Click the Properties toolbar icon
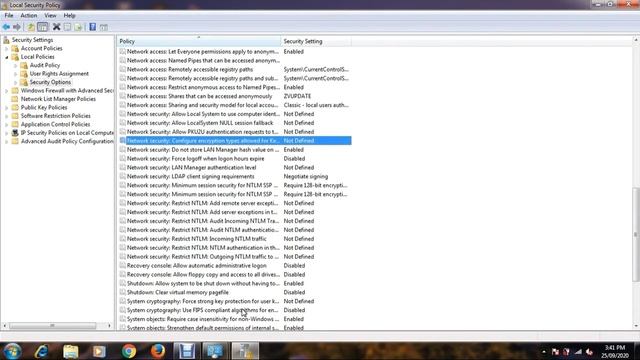This screenshot has height=360, width=640. point(67,27)
